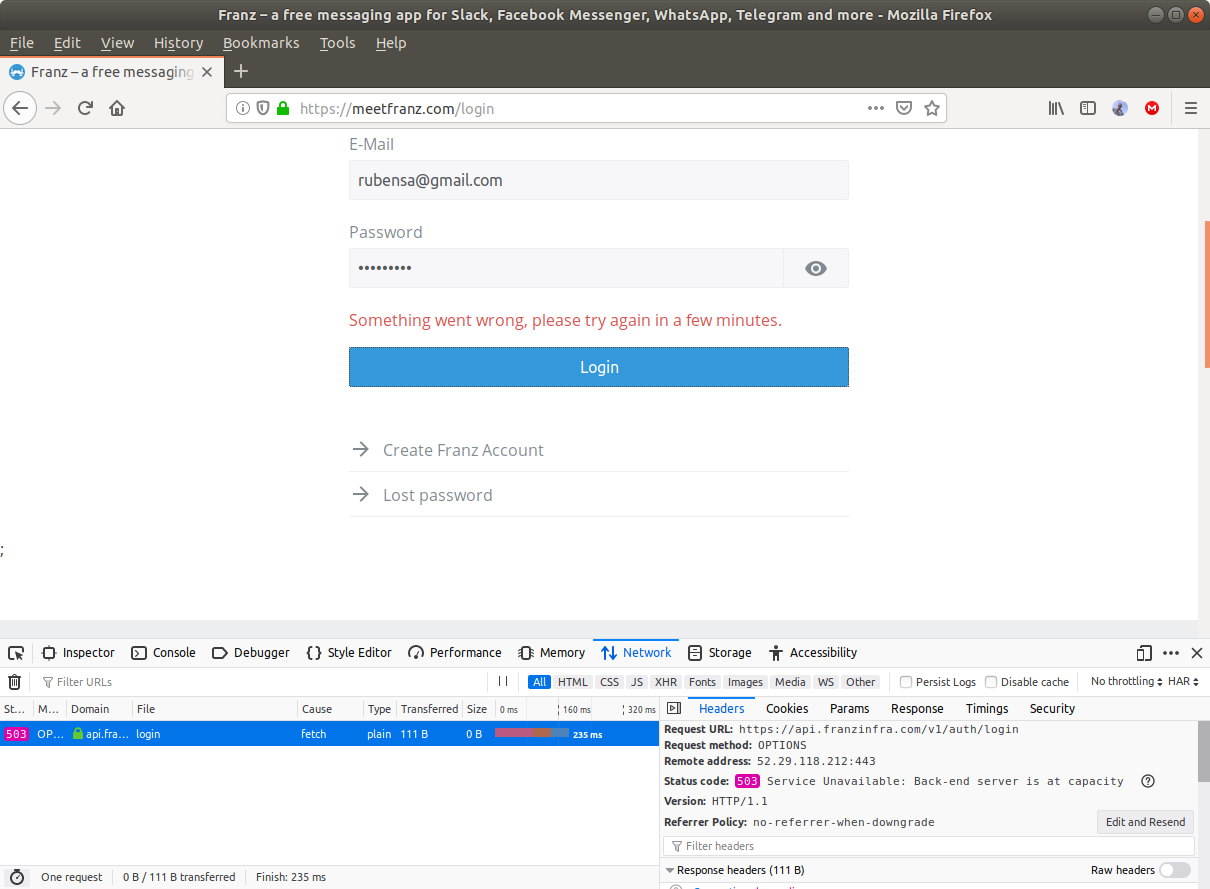Toggle Raw headers switch

click(1175, 870)
